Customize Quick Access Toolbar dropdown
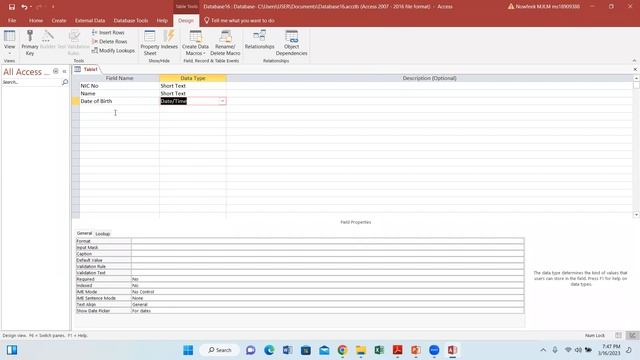Screen dimensions: 640x360 (x=53, y=7)
